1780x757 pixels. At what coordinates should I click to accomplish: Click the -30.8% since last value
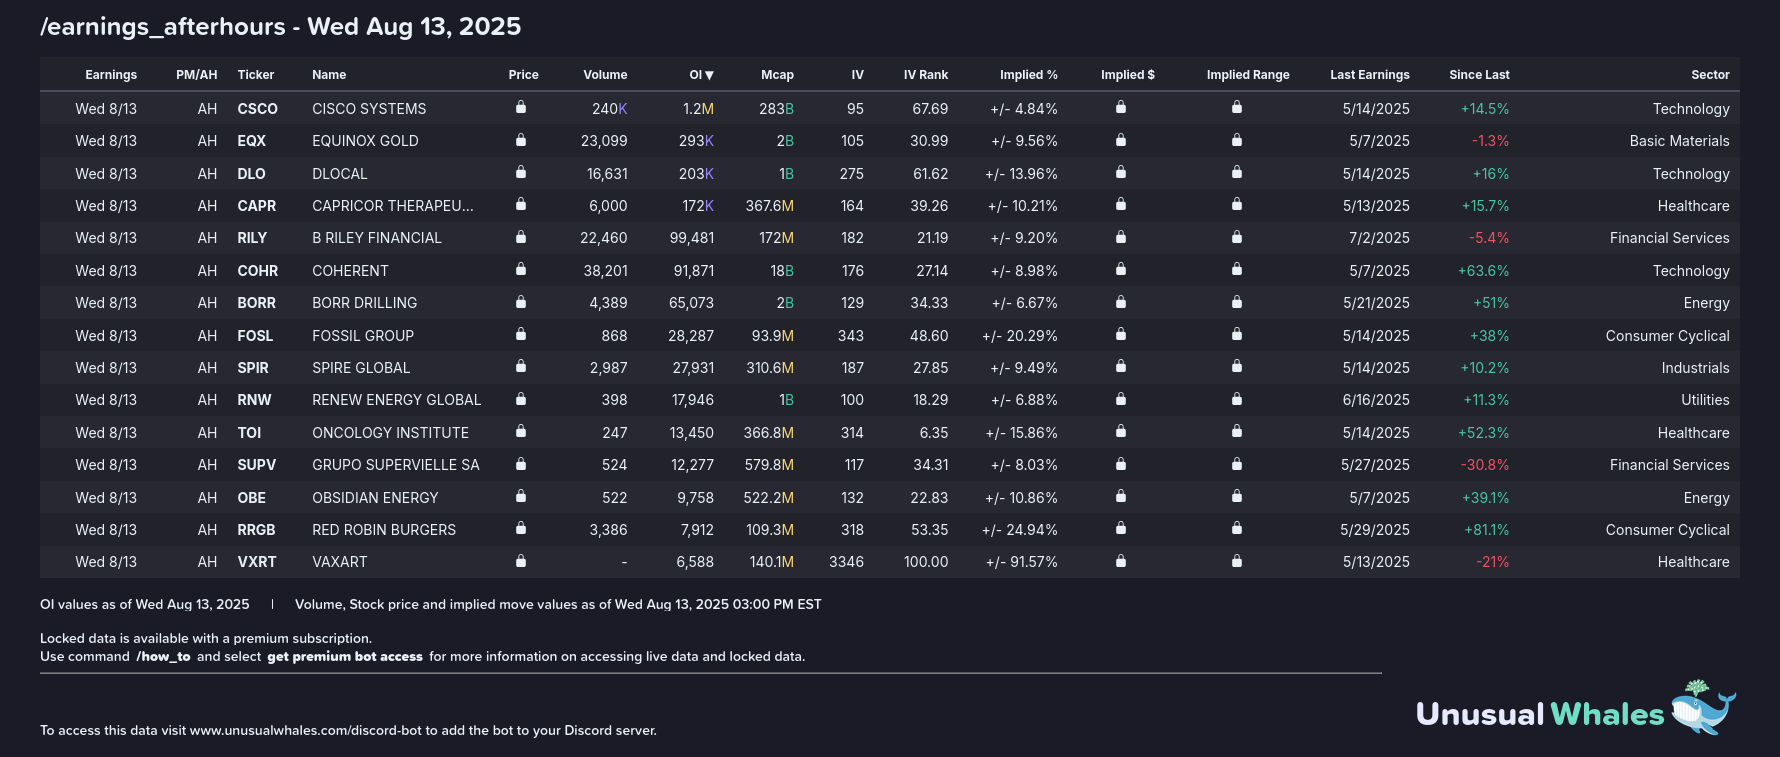pos(1485,465)
